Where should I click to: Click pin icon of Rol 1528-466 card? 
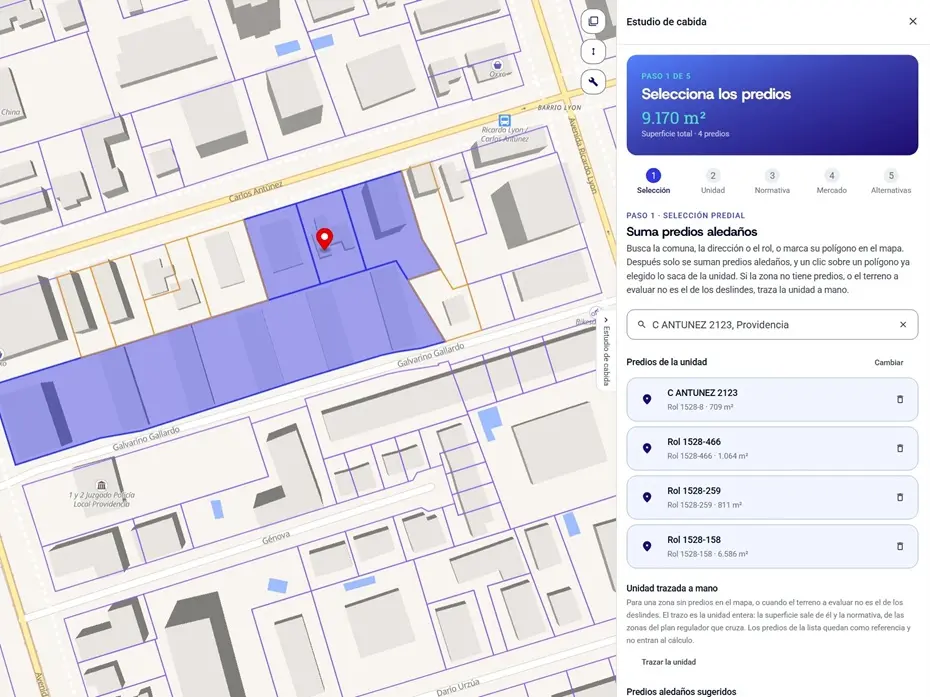647,448
